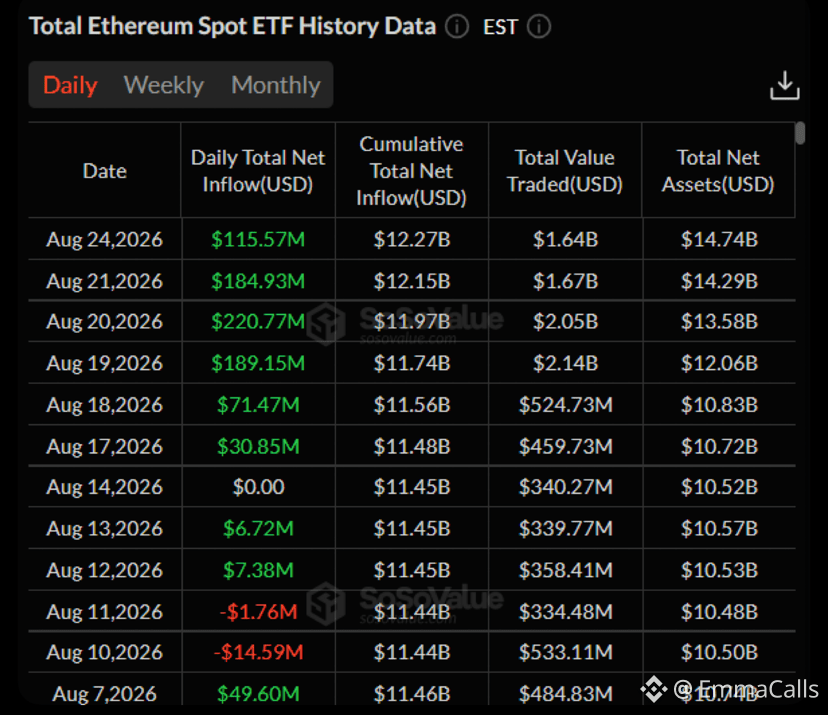Viewport: 828px width, 715px height.
Task: Click the $13.58B net assets cell
Action: 719,321
